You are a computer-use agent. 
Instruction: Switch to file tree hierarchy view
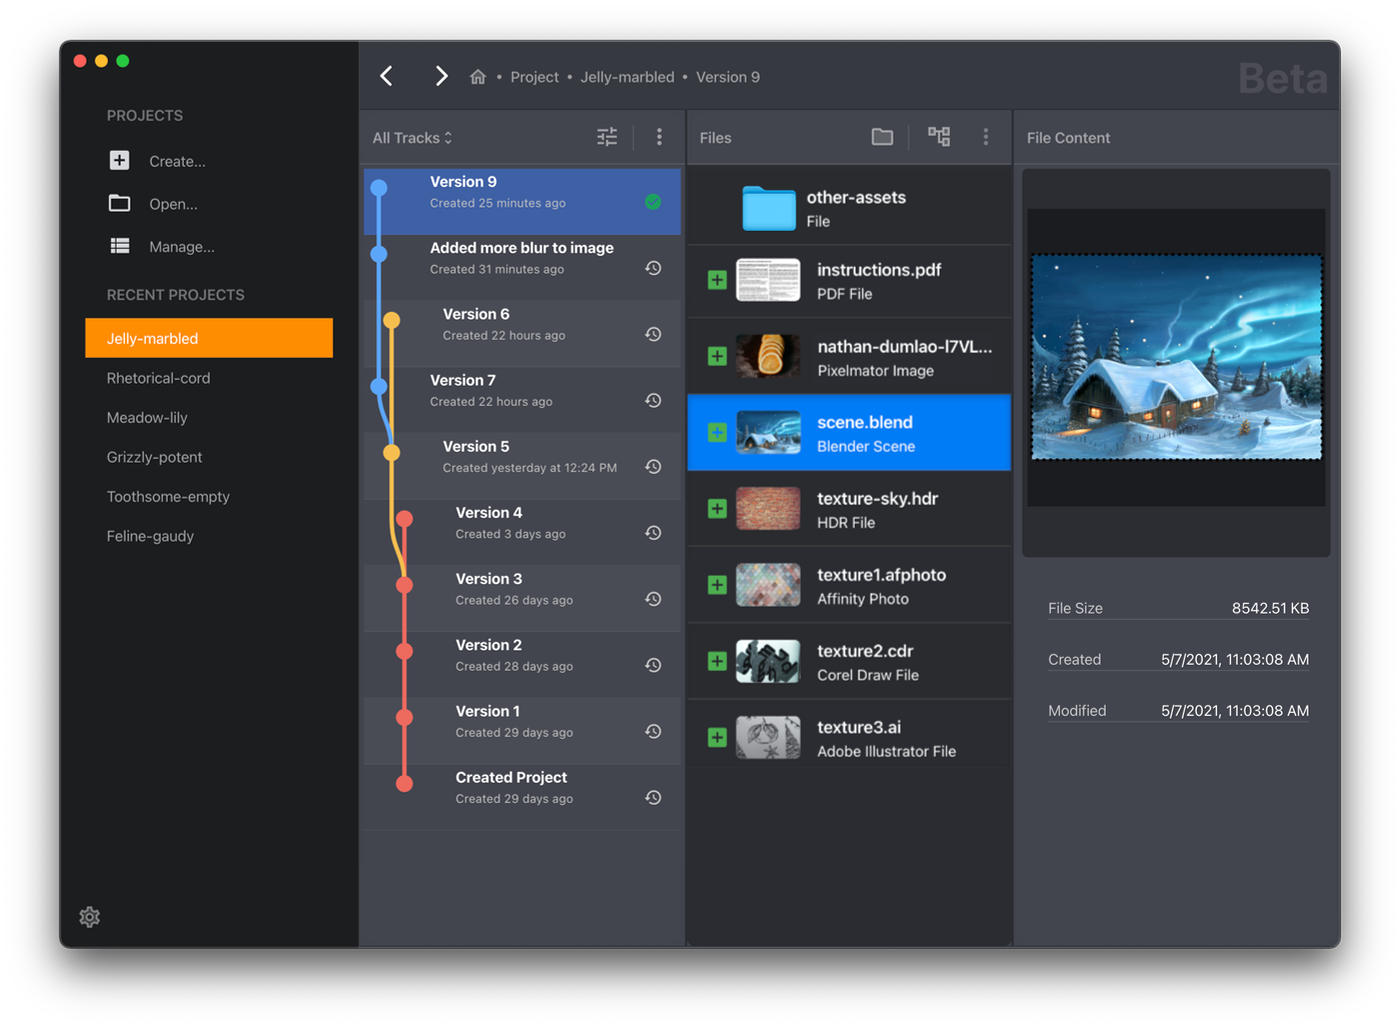[939, 137]
